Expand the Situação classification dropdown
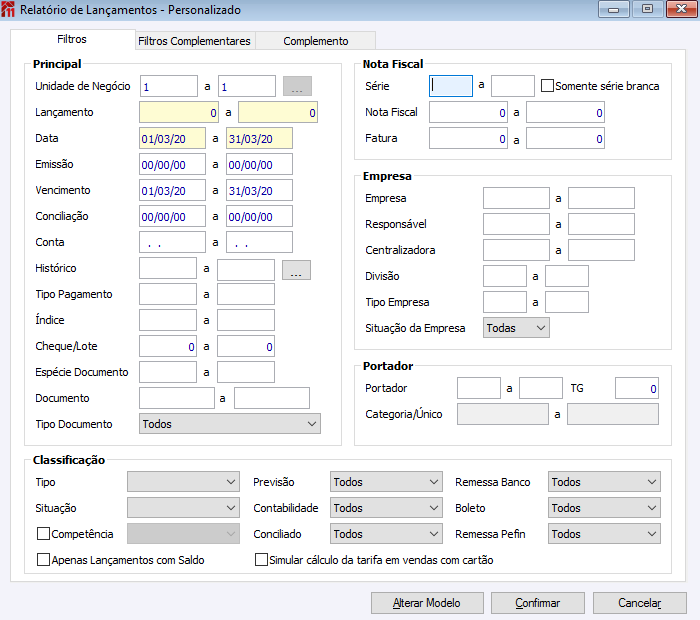700x620 pixels. [183, 508]
